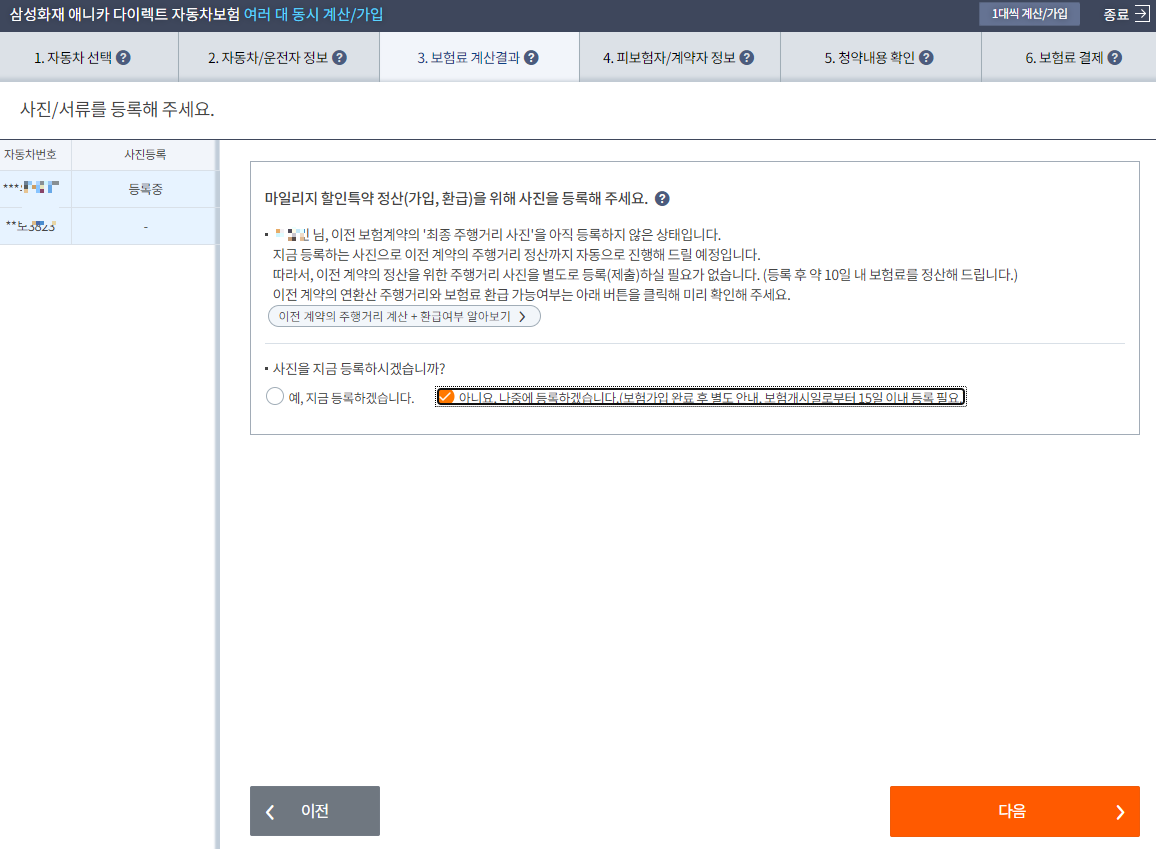Click the 1대씩 계산/가입 button
1156x849 pixels.
pos(1029,14)
